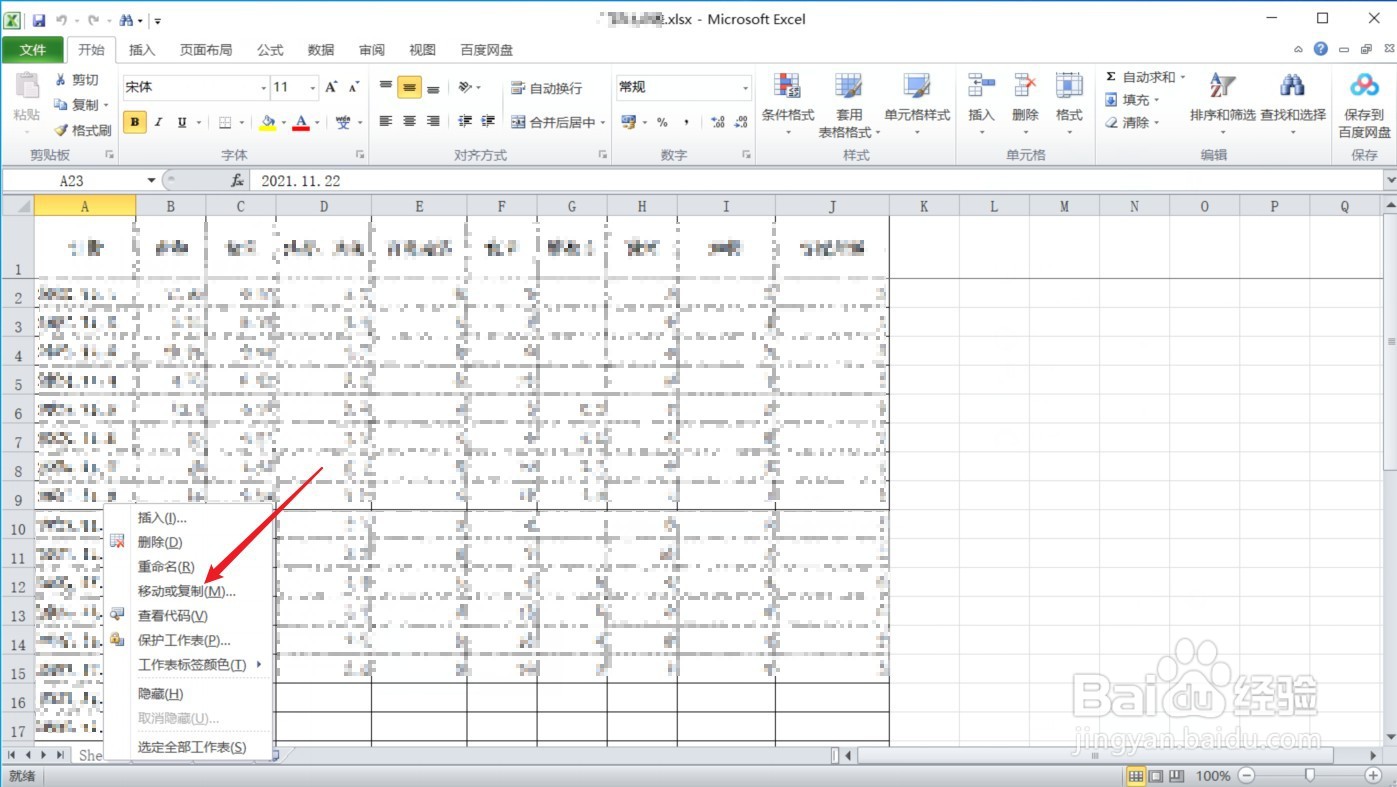The image size is (1397, 787).
Task: Open Cell Styles (单元格样式)
Action: (x=917, y=105)
